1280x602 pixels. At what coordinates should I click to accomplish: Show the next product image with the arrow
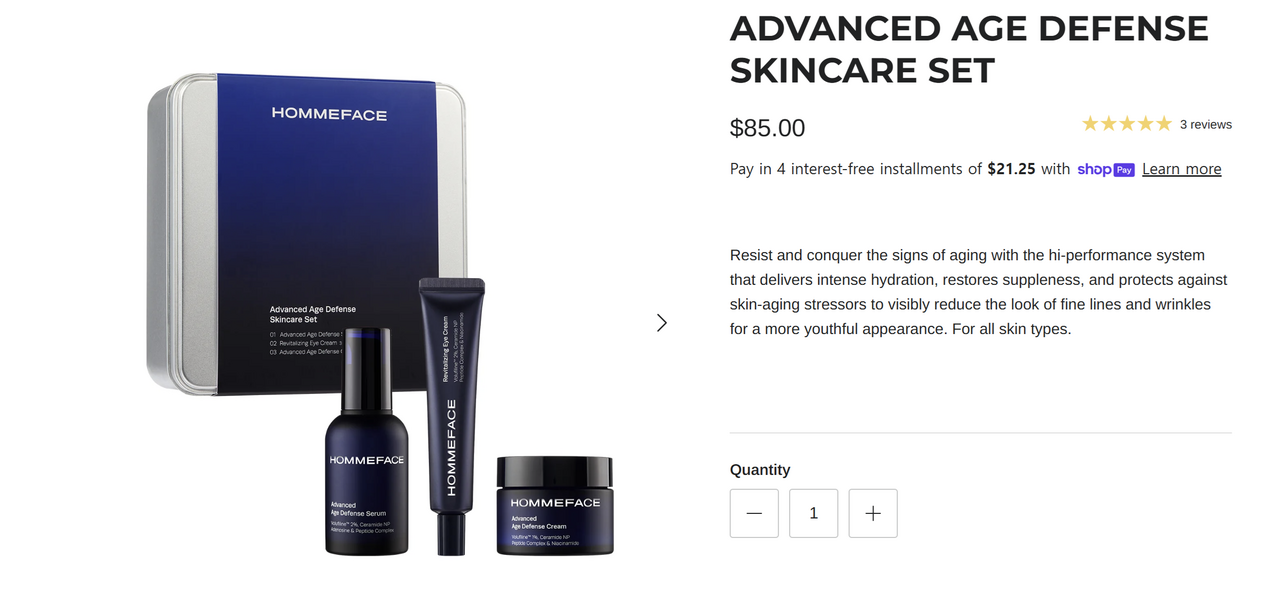661,323
